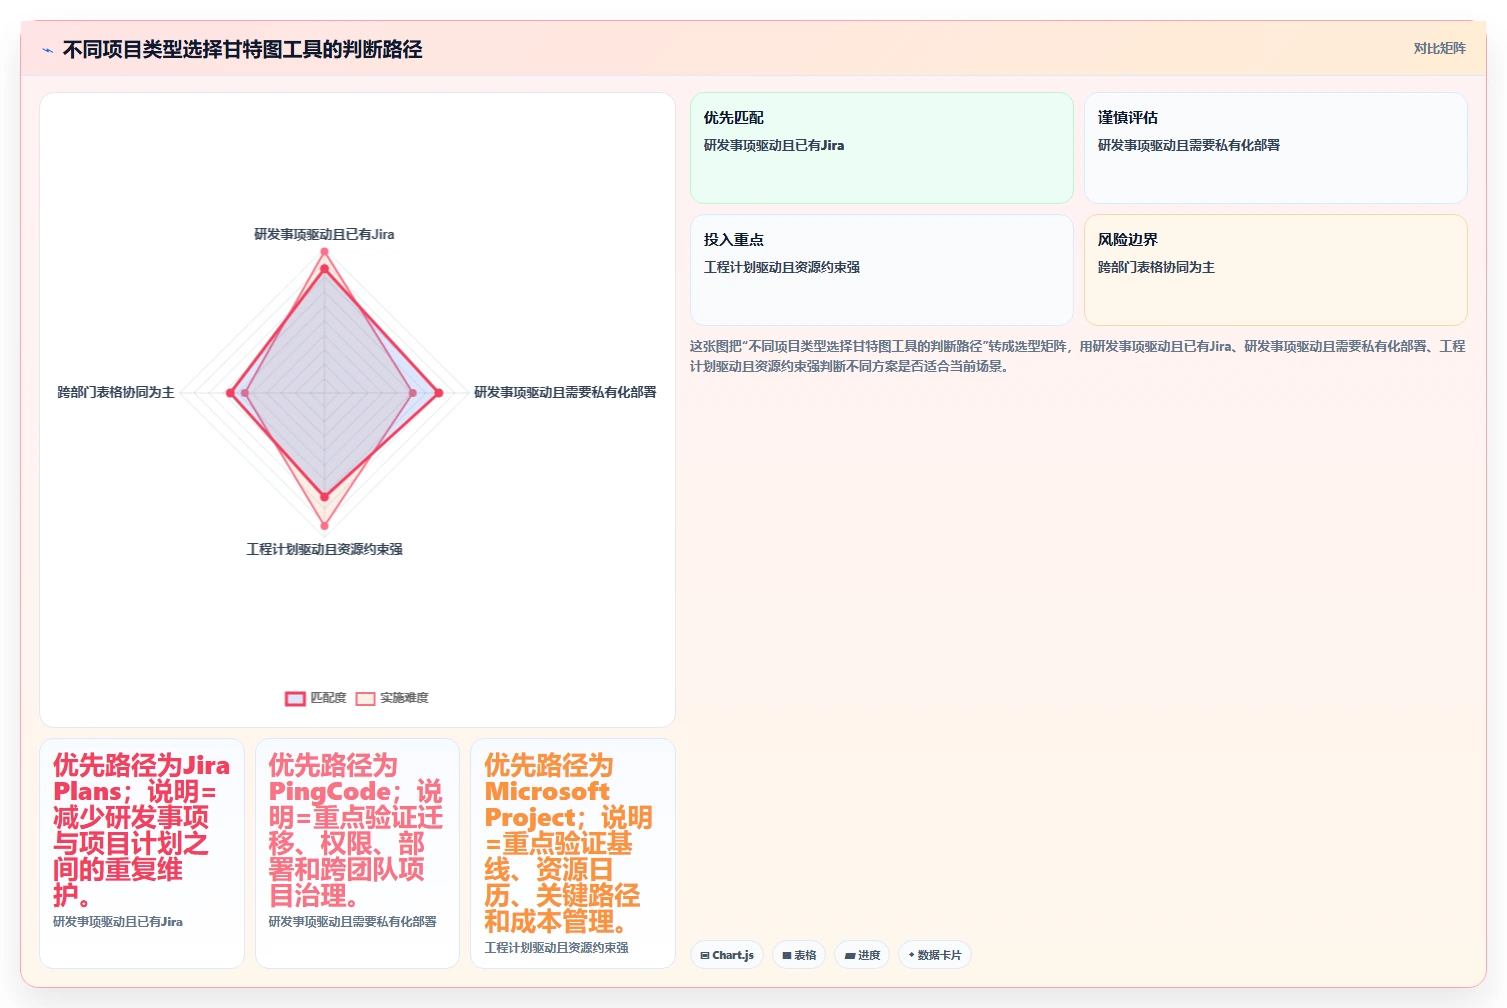Screen dimensions: 1507x1008
Task: Click the 对比矩阵 label in header
Action: click(x=1439, y=48)
